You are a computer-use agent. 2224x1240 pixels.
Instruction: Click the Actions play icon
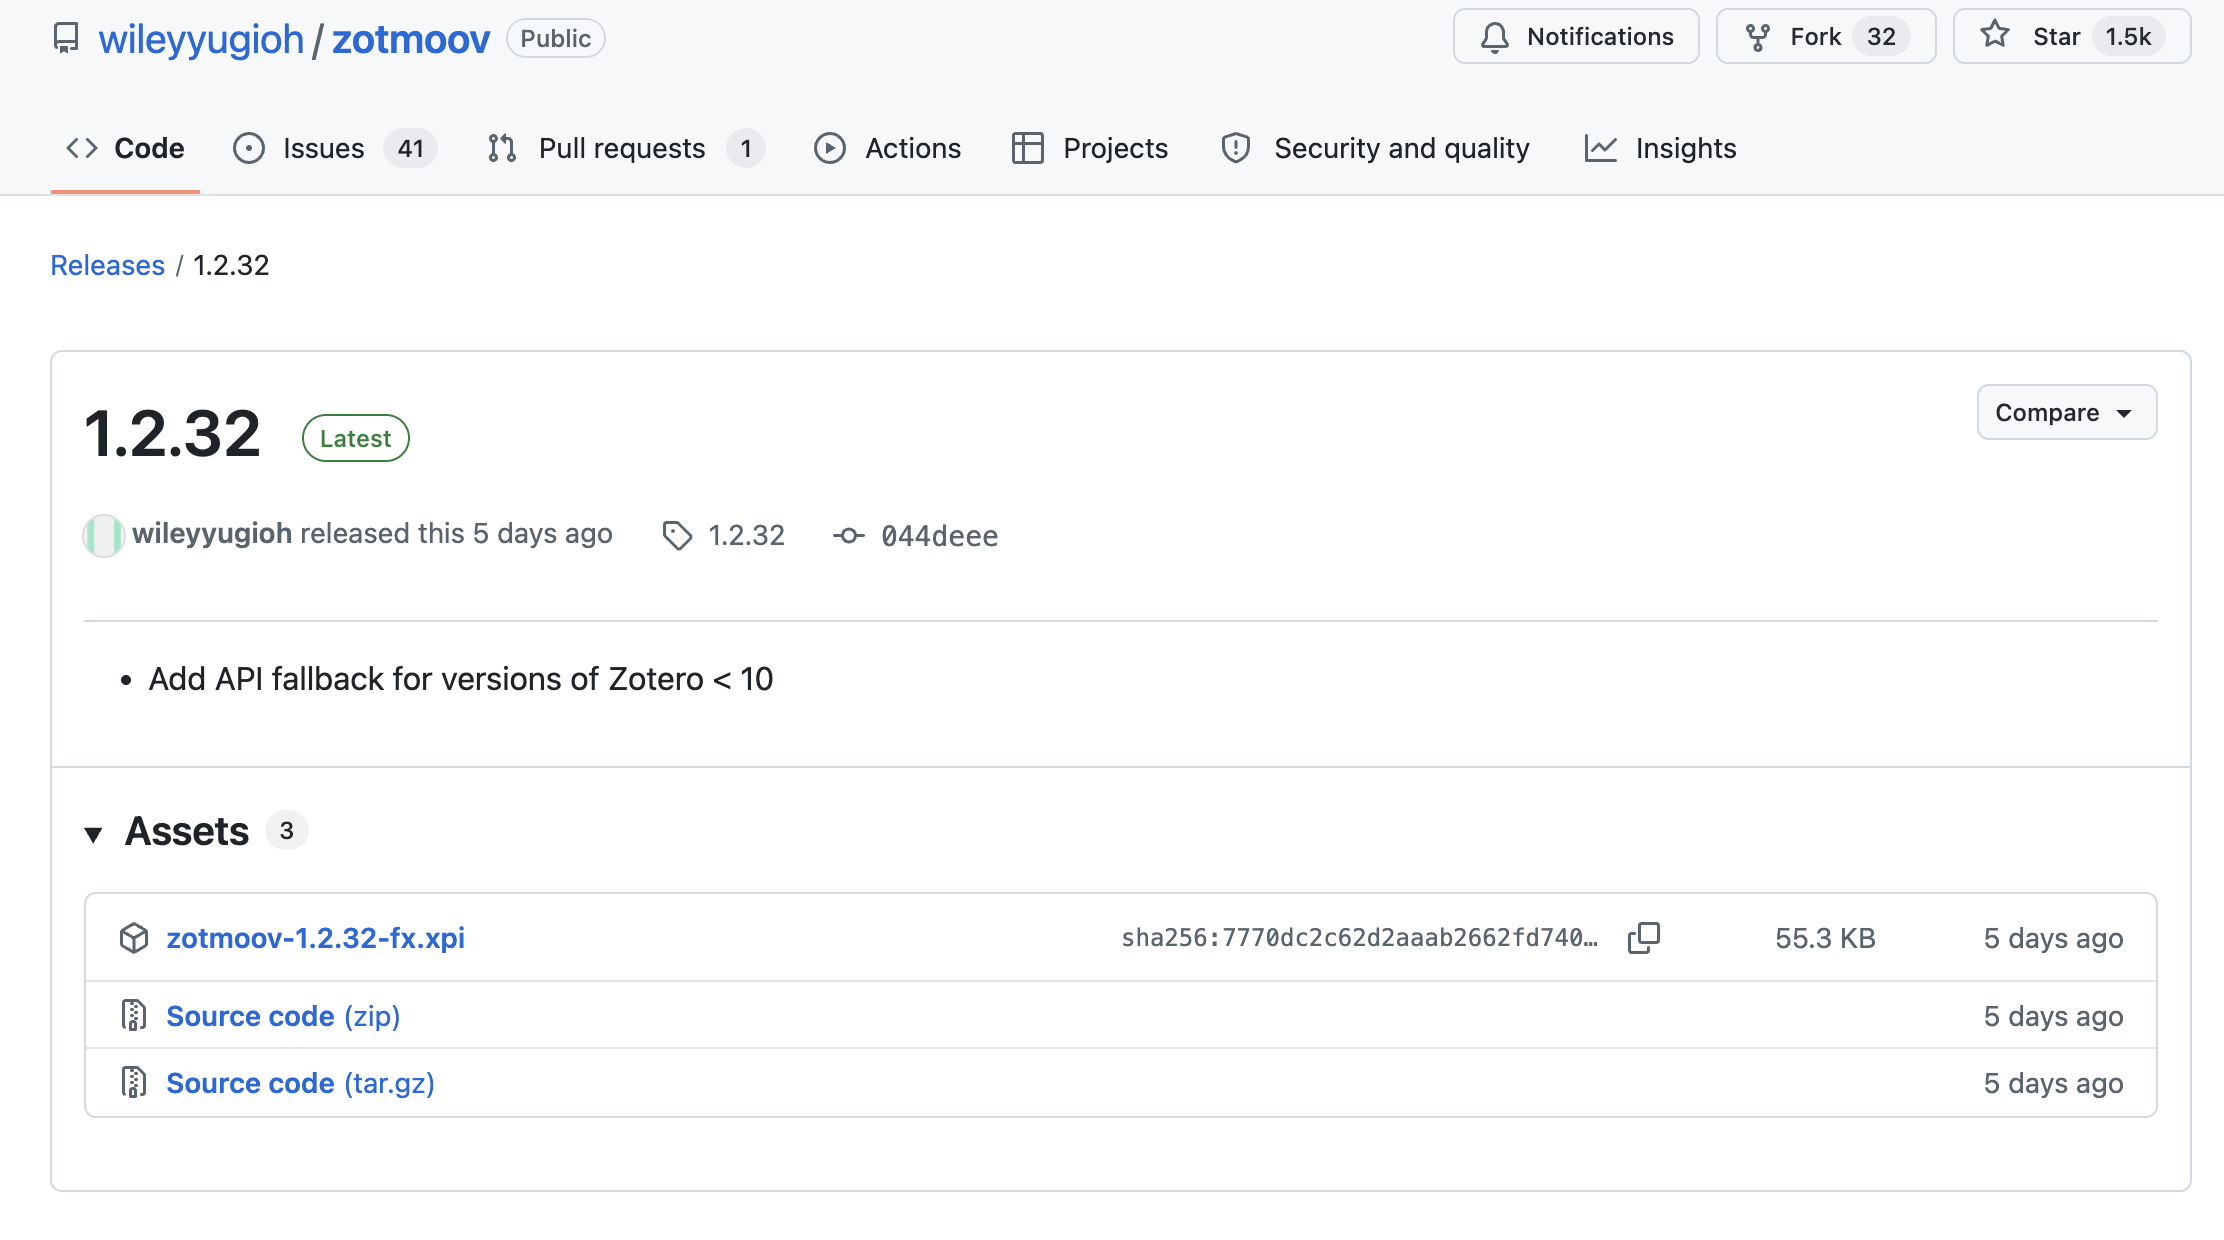(830, 148)
